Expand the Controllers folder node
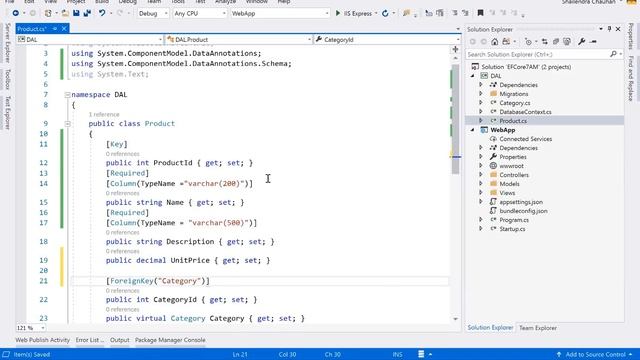The height and width of the screenshot is (360, 640). tap(481, 175)
